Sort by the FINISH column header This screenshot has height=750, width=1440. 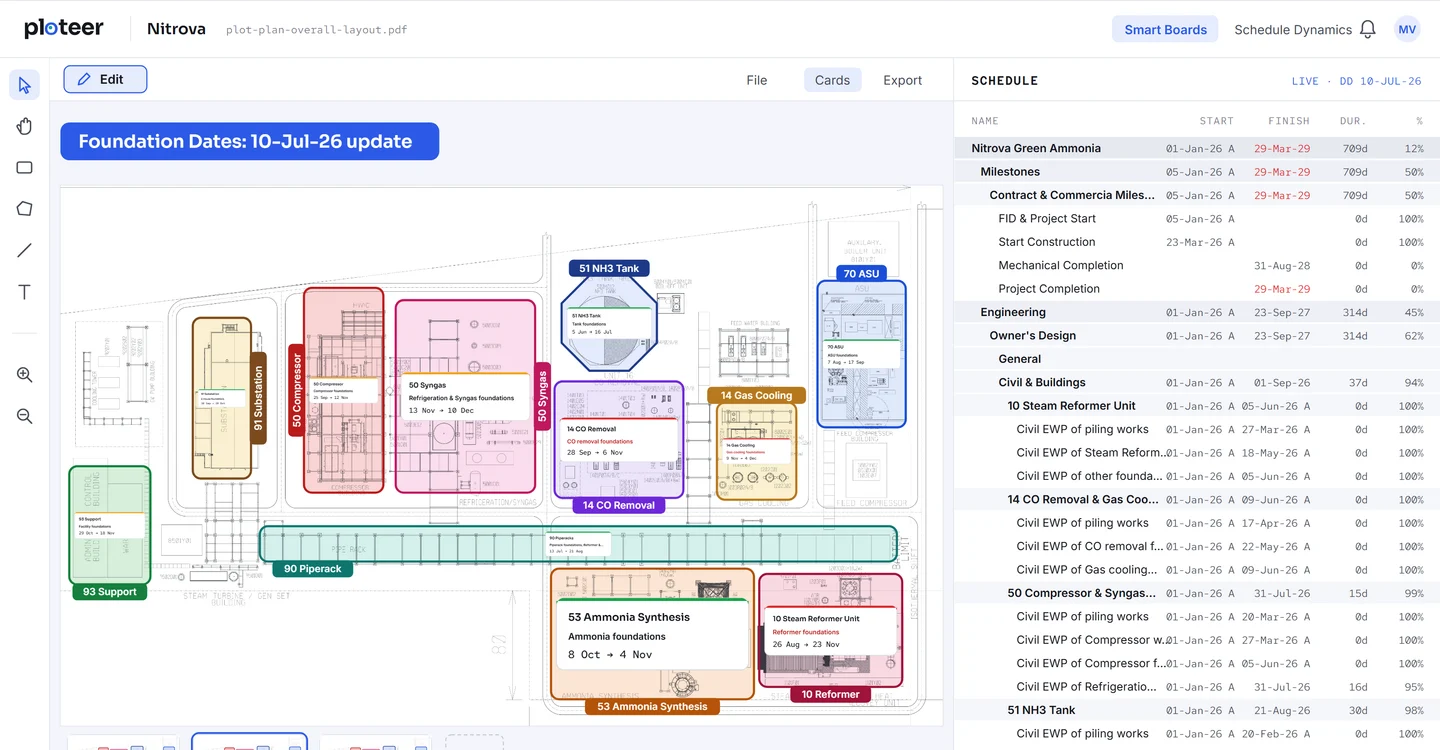(1289, 121)
